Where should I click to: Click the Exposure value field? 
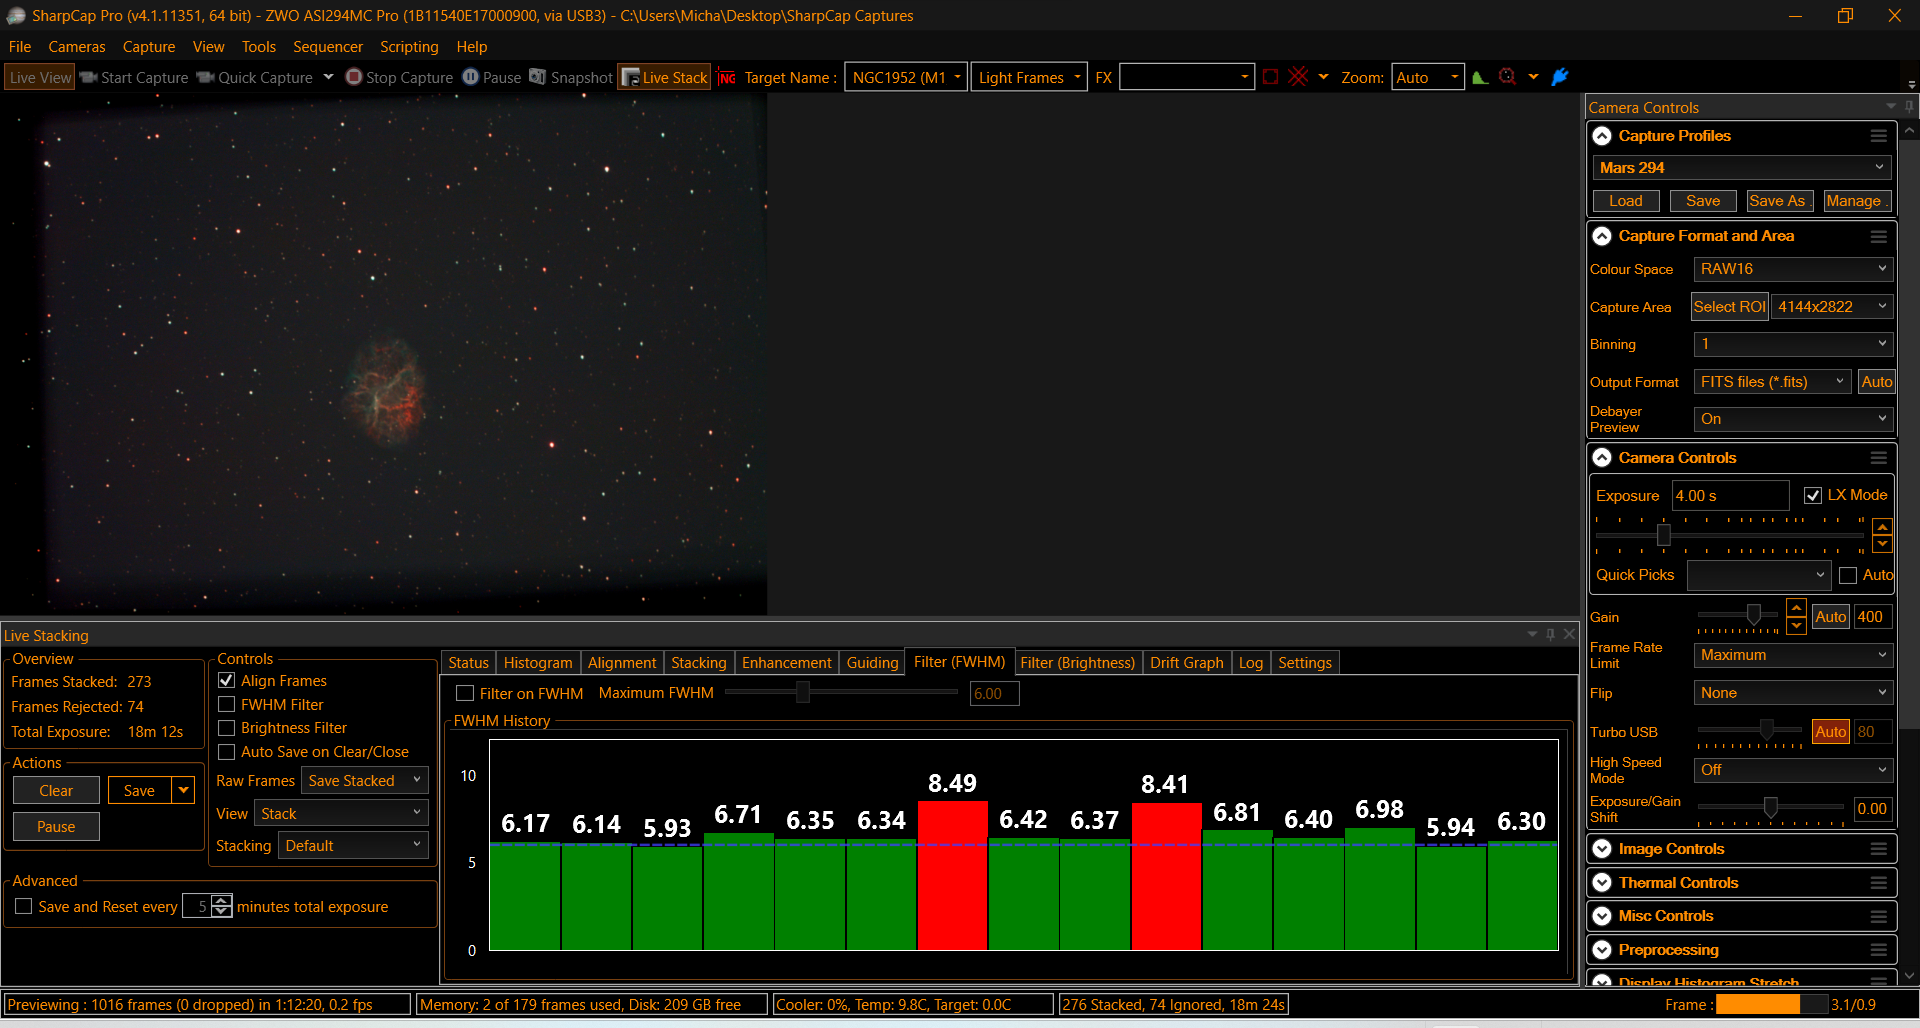coord(1731,496)
